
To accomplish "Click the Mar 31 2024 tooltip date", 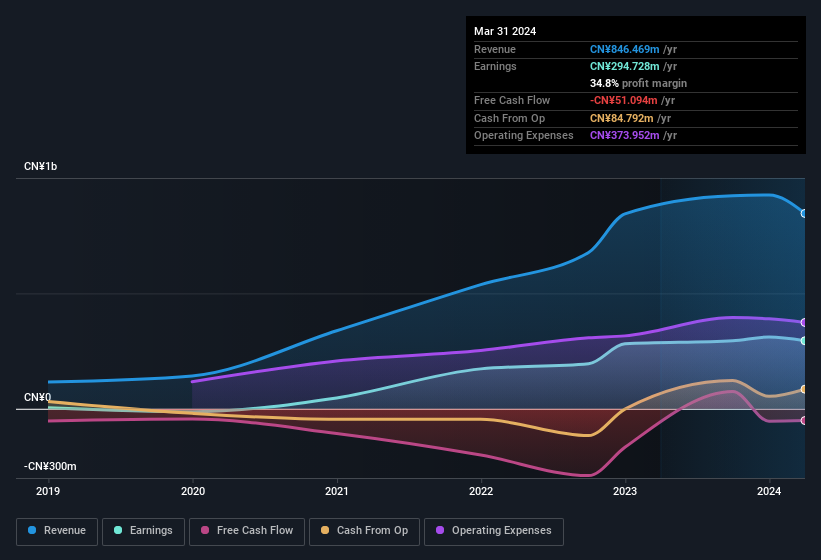I will coord(505,31).
